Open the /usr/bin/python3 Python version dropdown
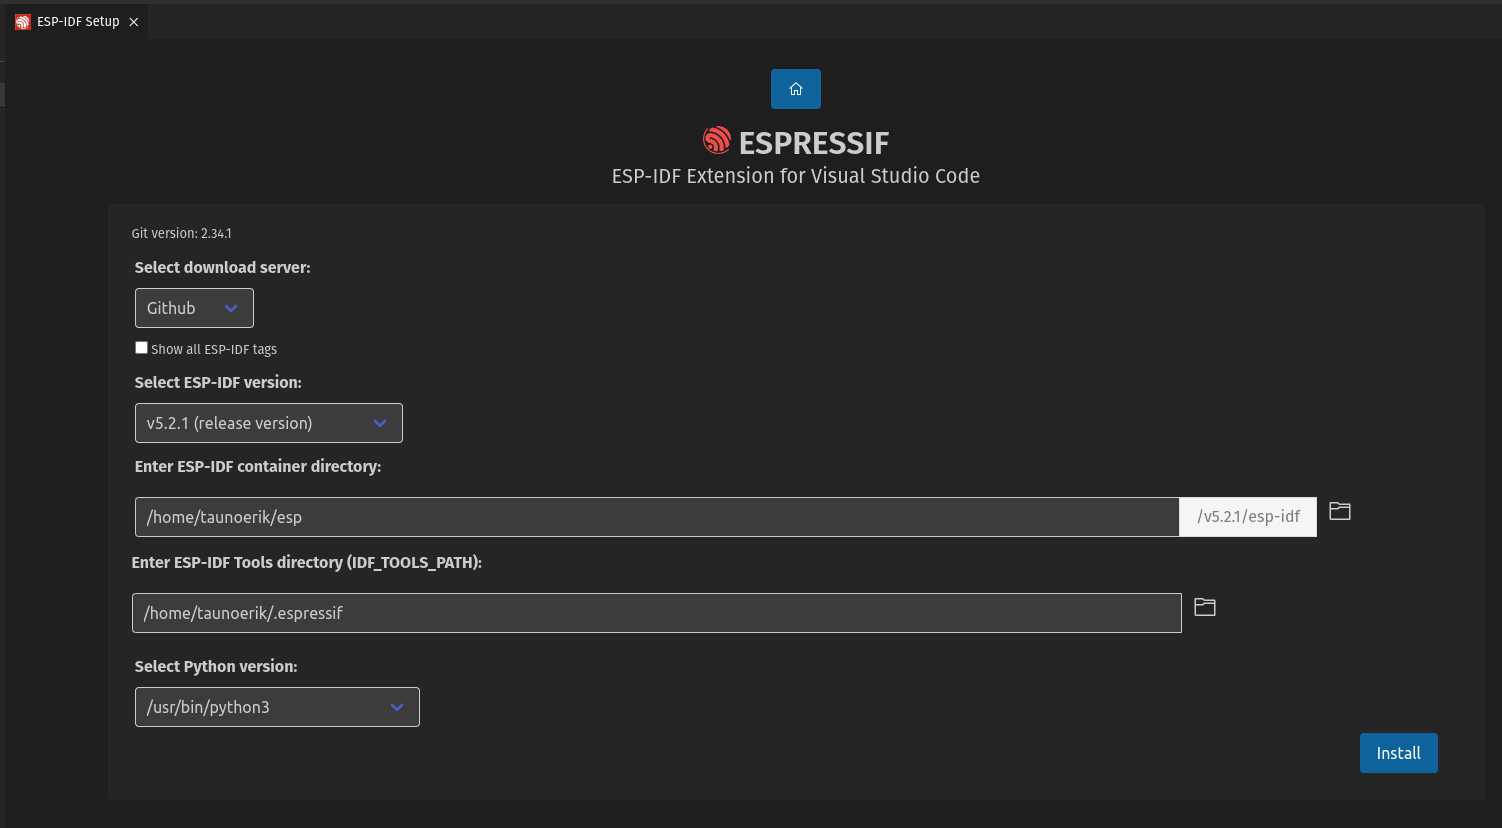1502x828 pixels. coord(277,707)
